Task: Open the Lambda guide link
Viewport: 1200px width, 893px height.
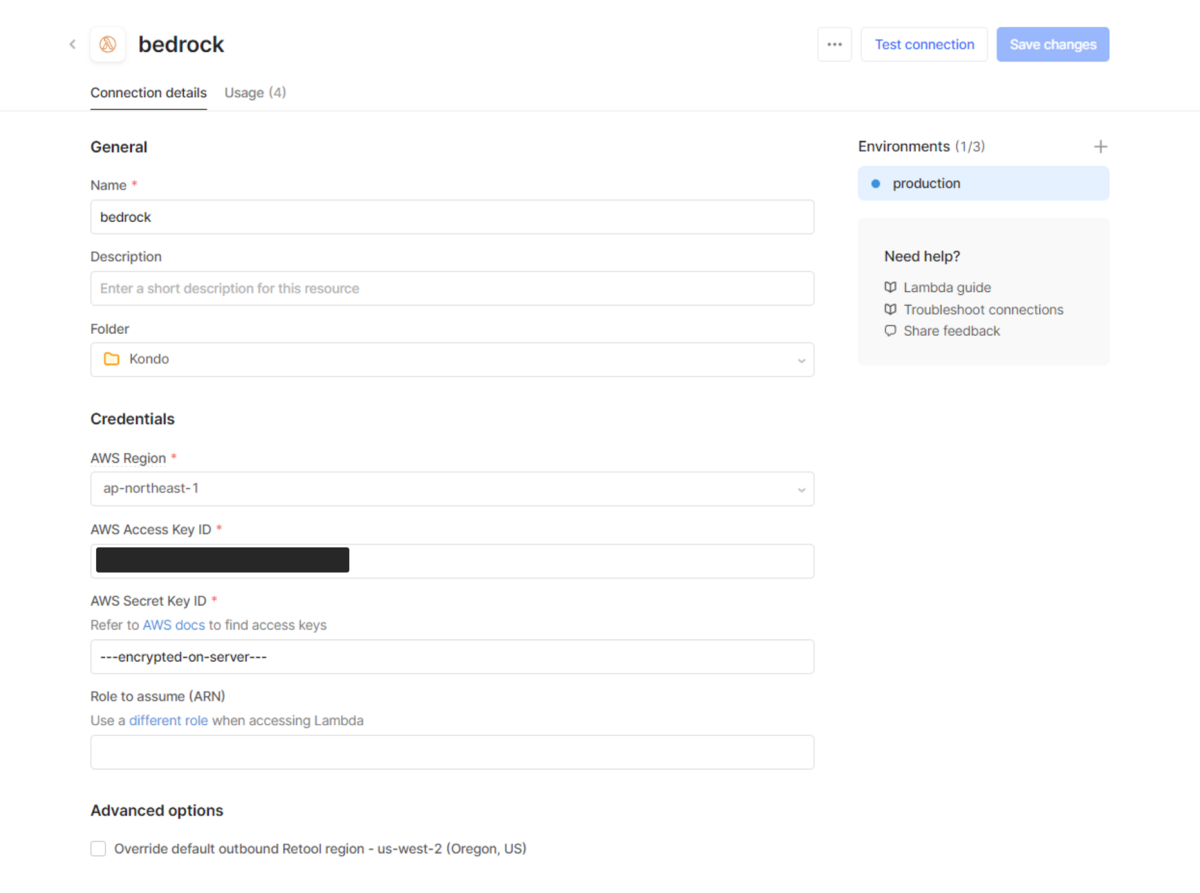Action: tap(947, 287)
